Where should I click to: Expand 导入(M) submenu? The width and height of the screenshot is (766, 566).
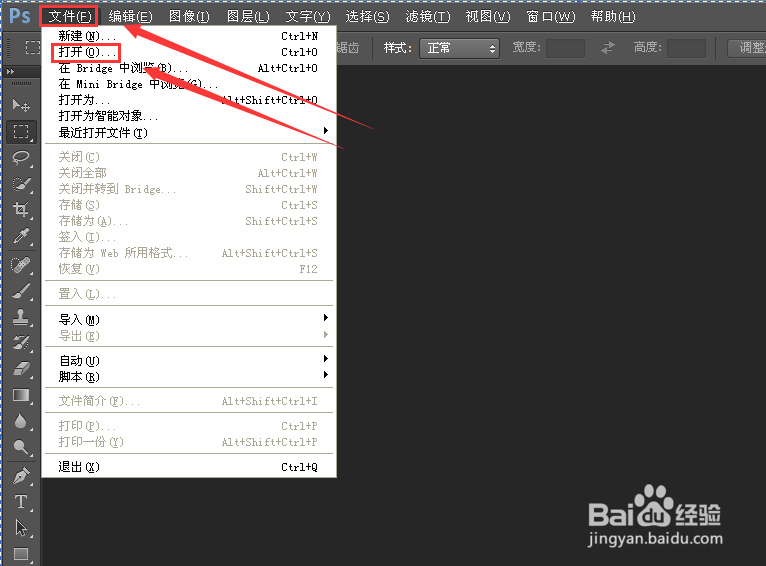point(189,319)
